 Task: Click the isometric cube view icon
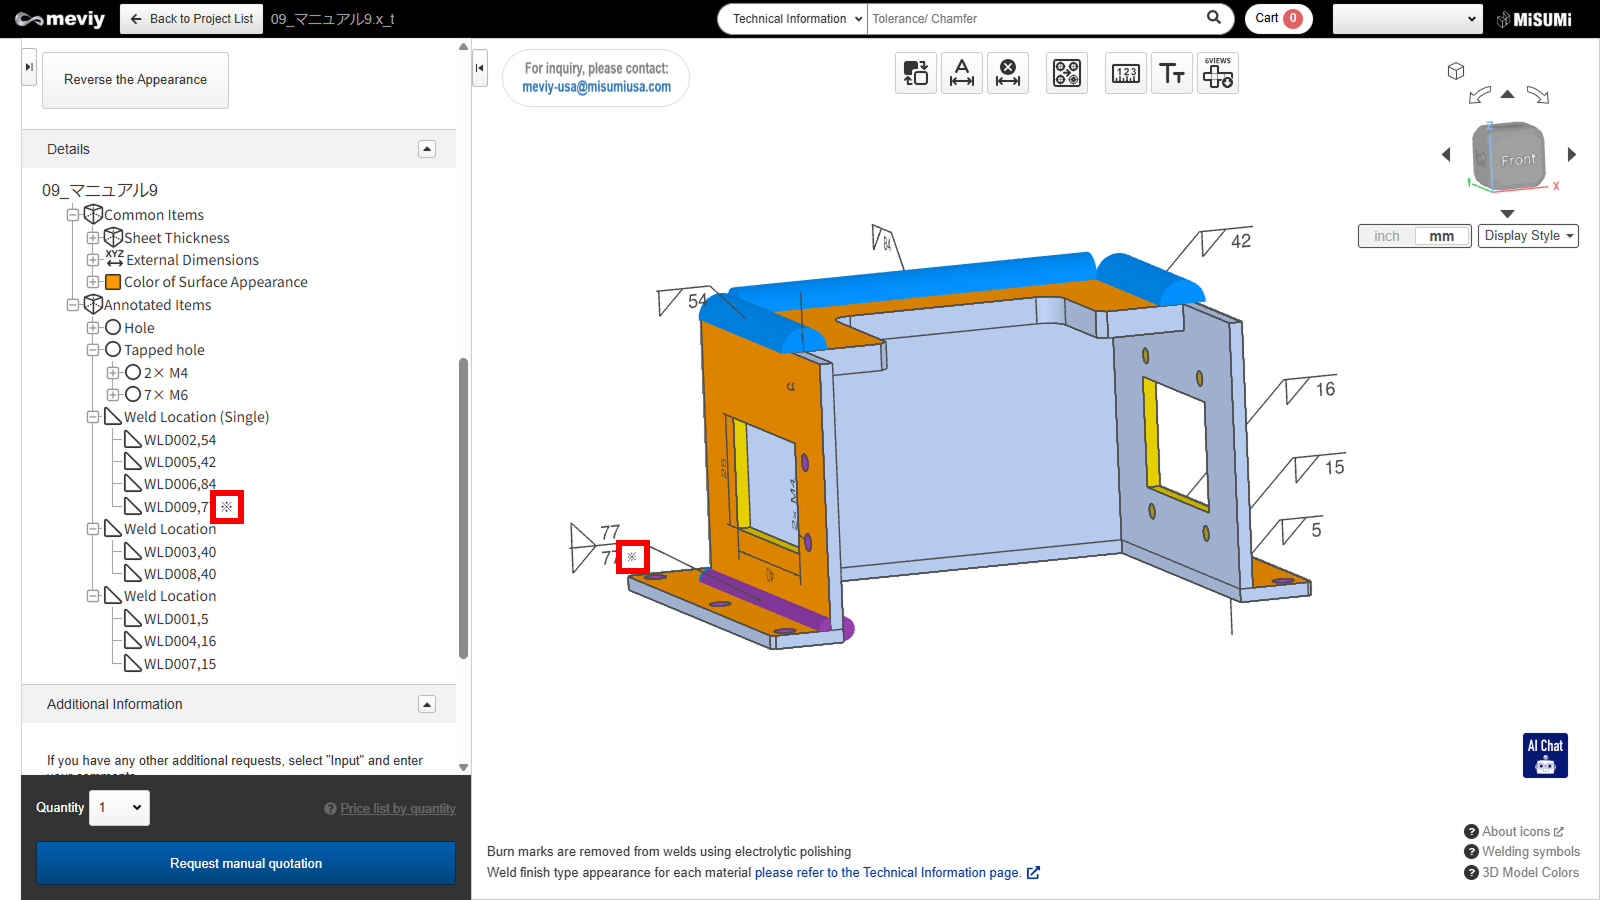(1456, 71)
